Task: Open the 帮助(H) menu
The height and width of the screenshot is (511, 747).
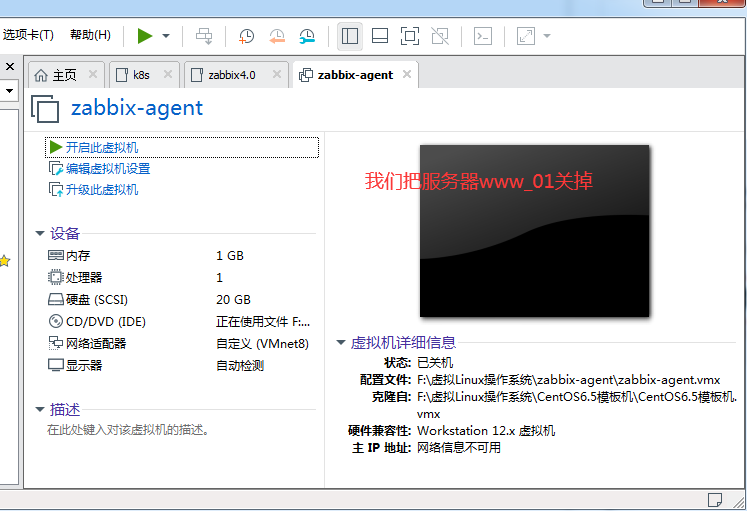Action: tap(90, 35)
